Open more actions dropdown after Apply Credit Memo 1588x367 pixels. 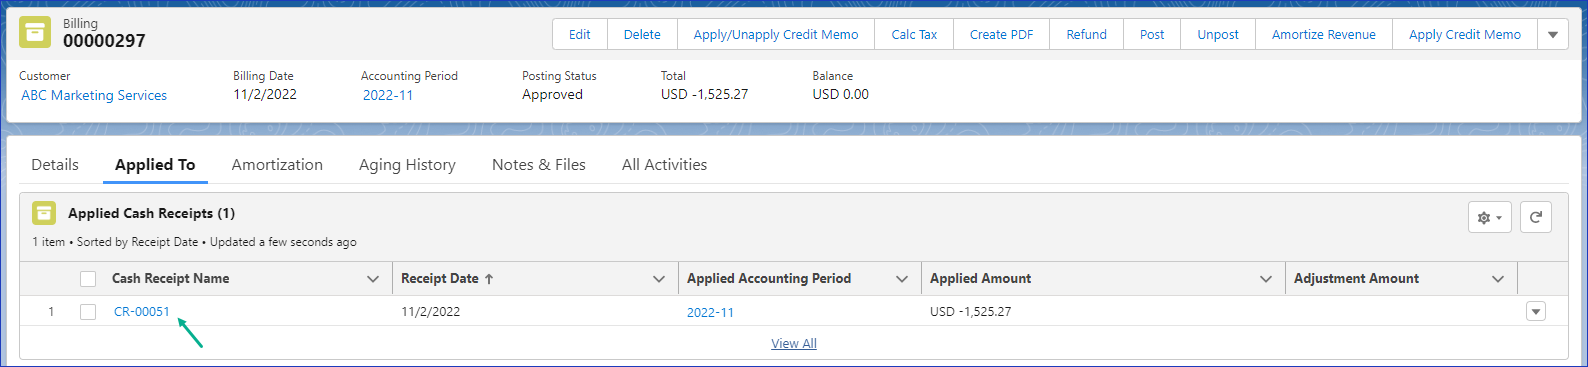(1553, 34)
